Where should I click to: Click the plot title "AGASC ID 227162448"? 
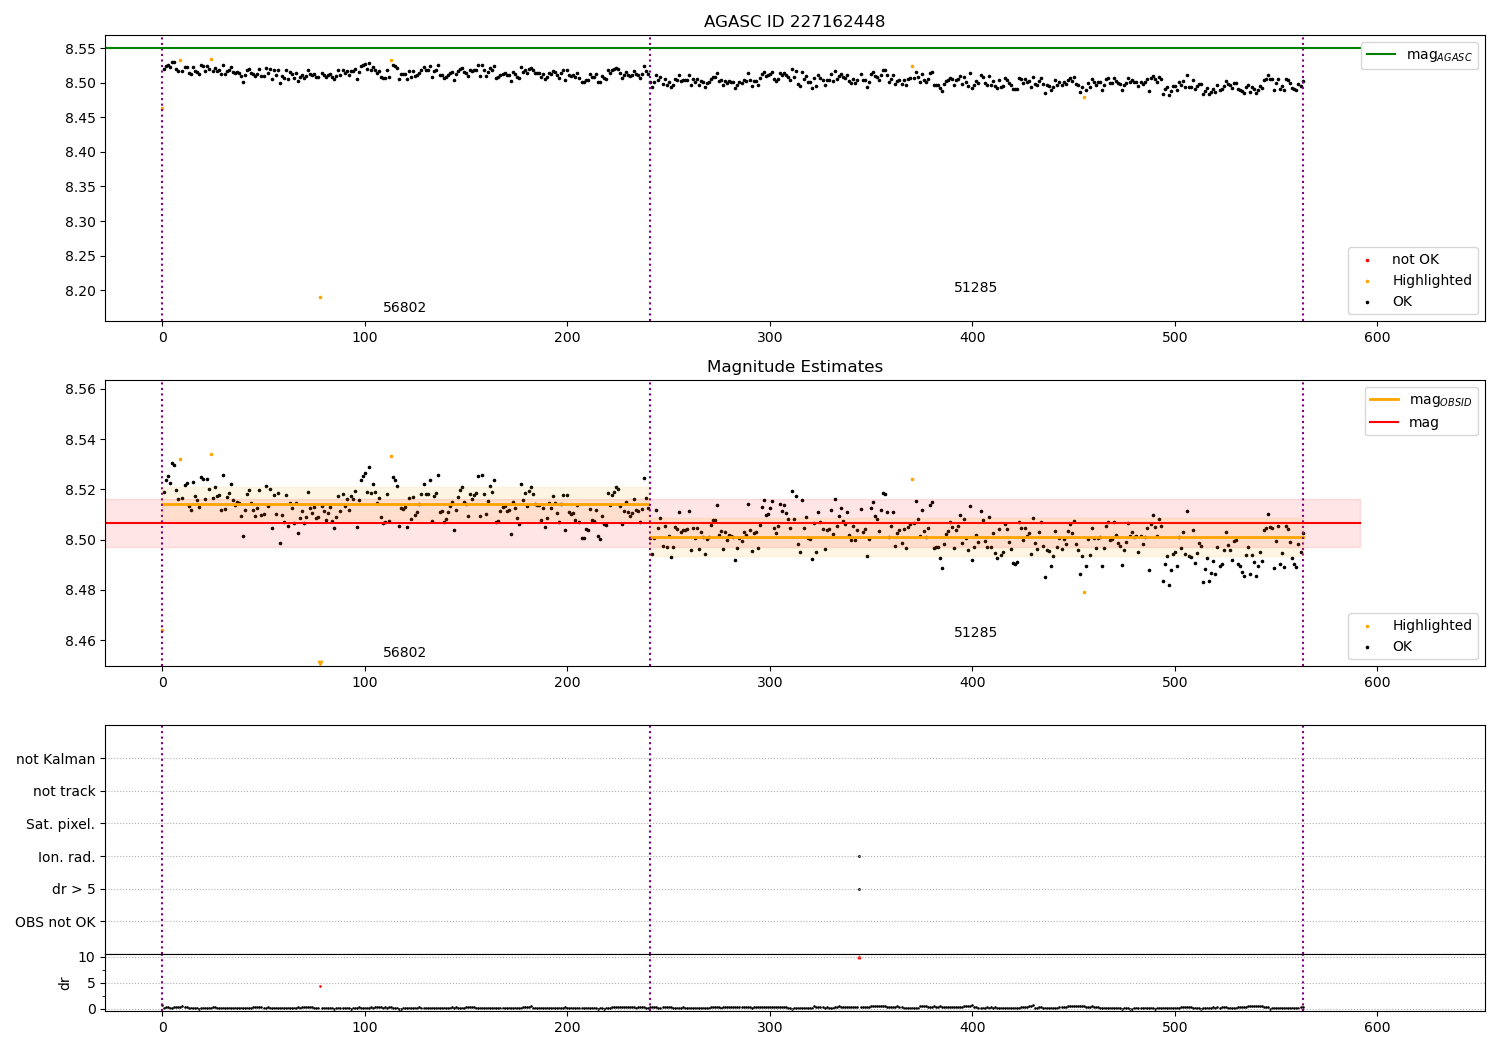794,22
